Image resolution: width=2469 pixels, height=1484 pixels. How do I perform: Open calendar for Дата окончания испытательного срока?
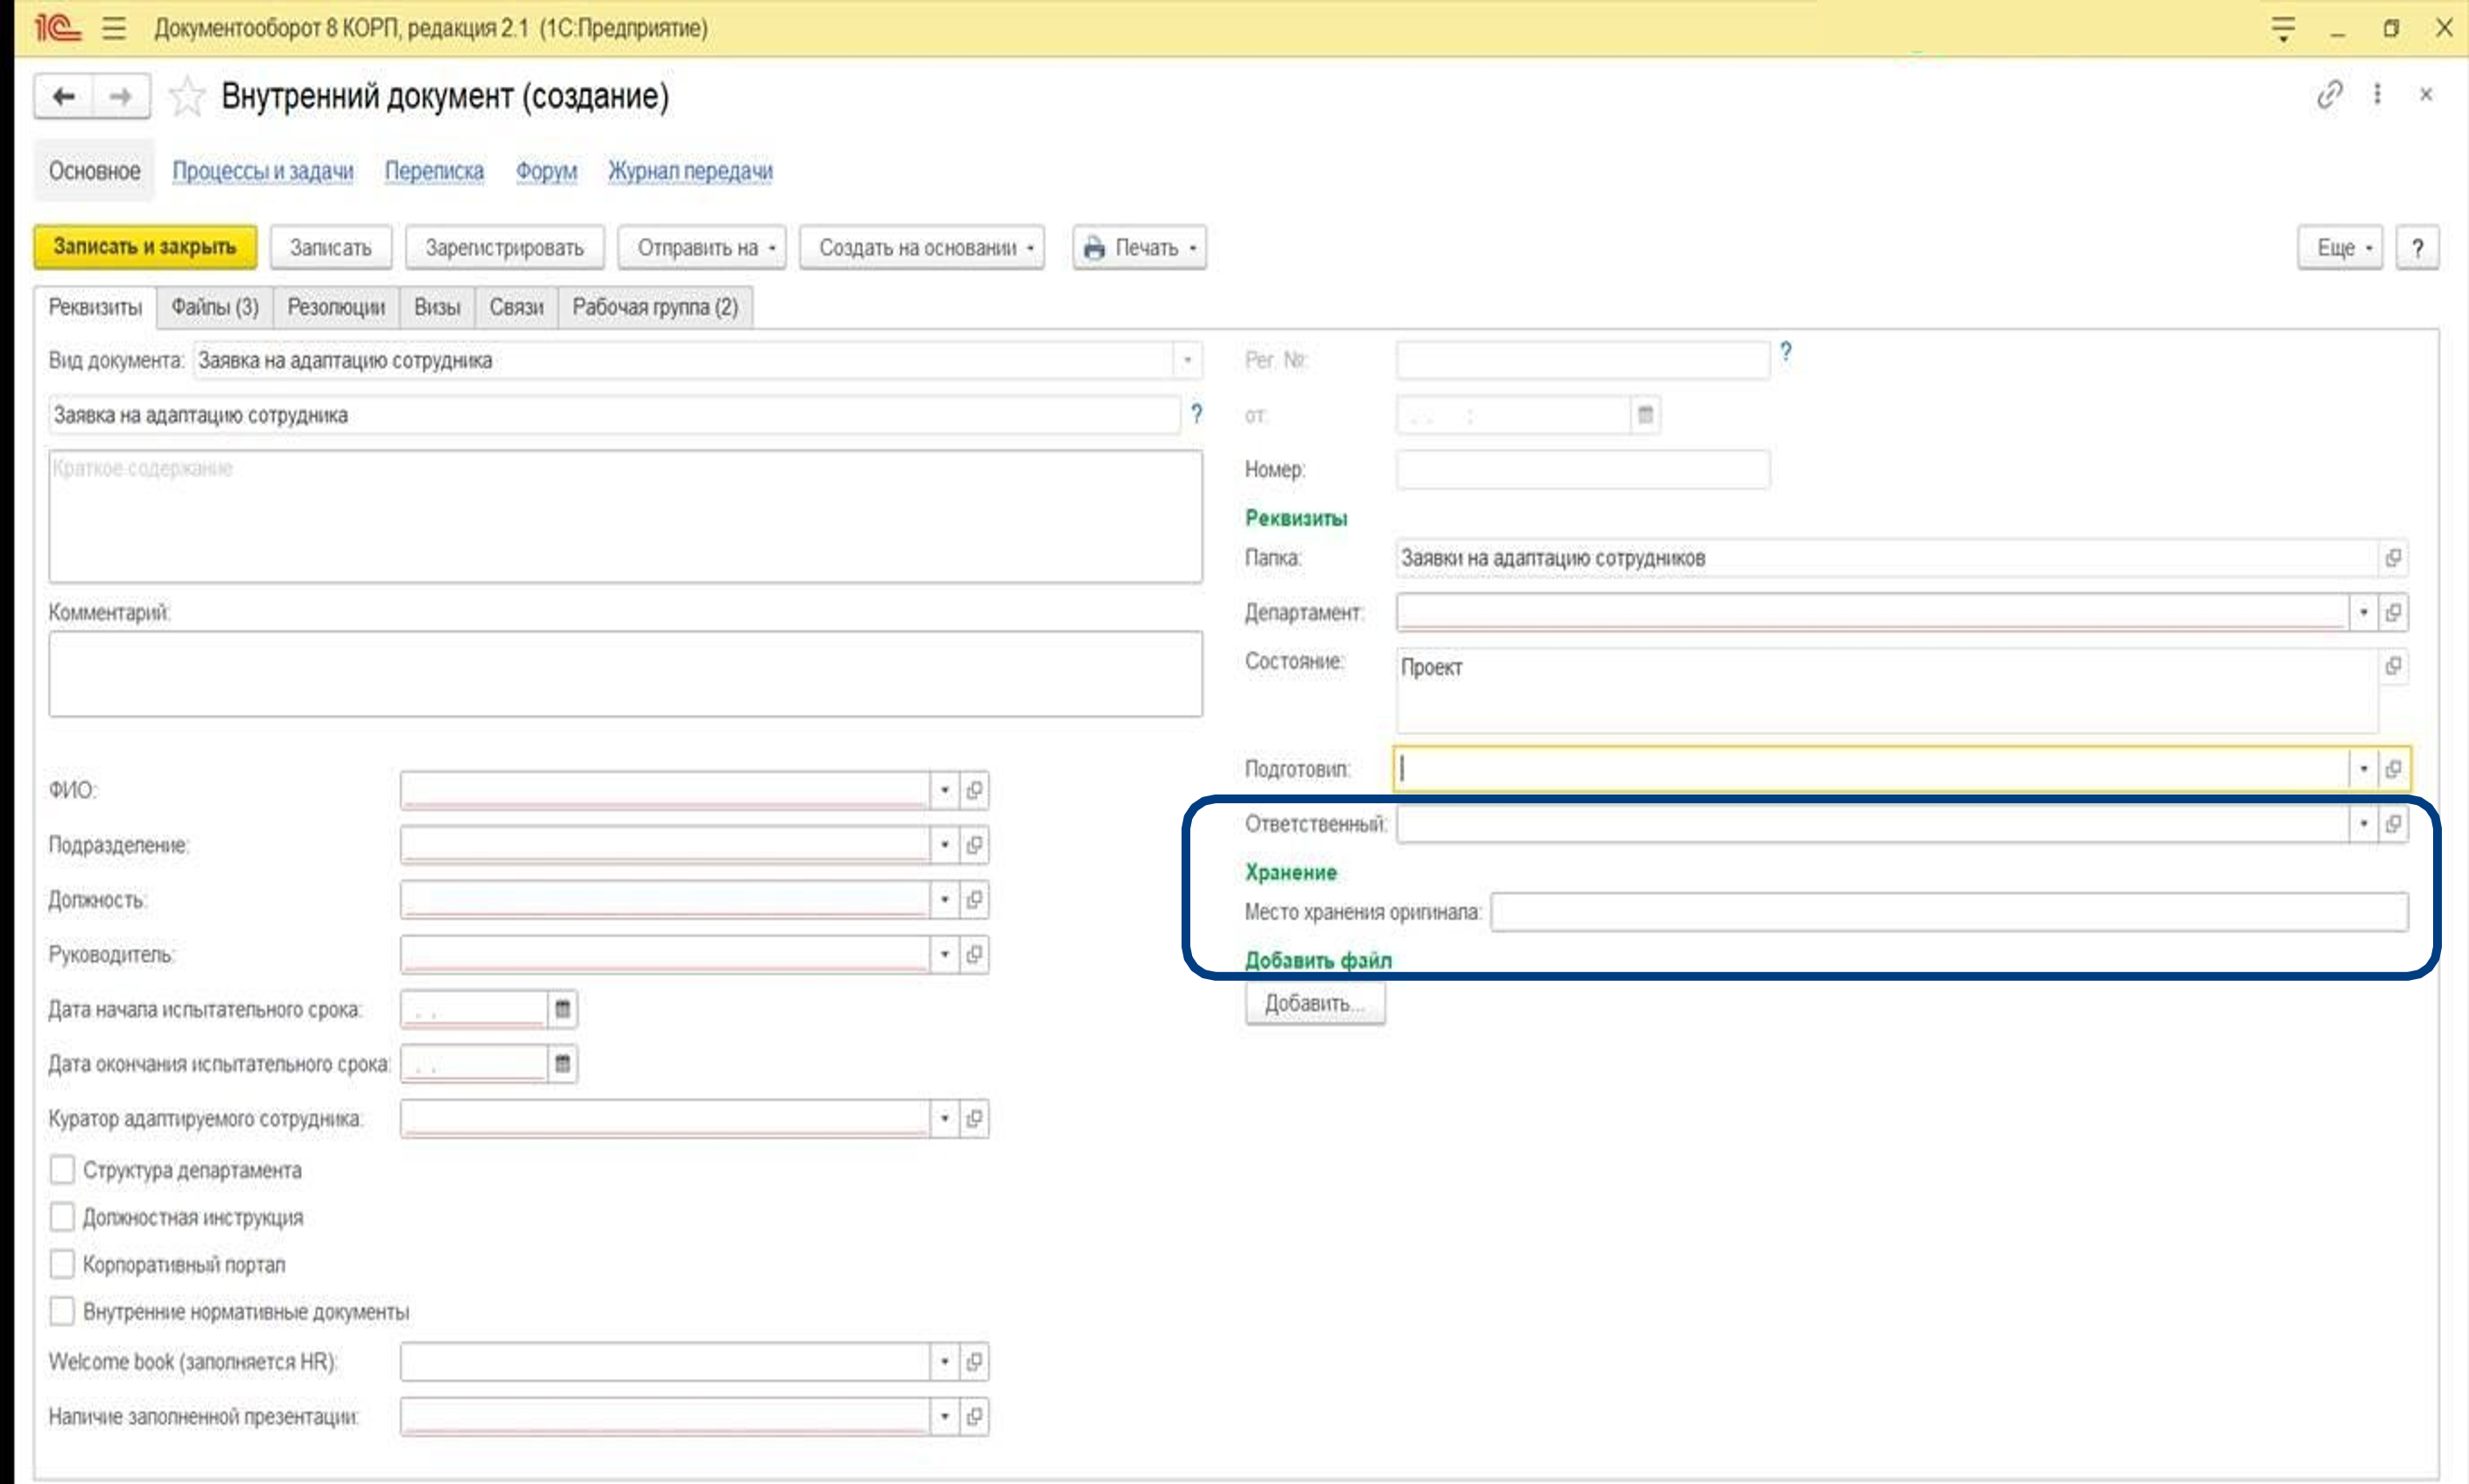pyautogui.click(x=562, y=1064)
